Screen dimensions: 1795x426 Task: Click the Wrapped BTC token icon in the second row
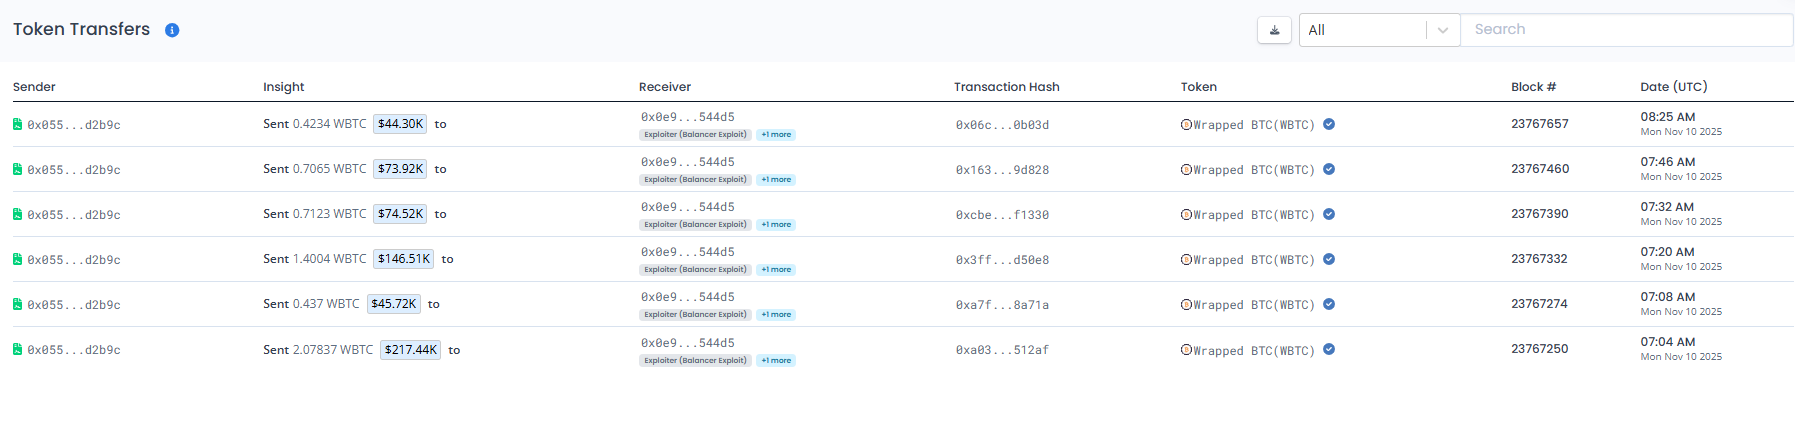1186,170
